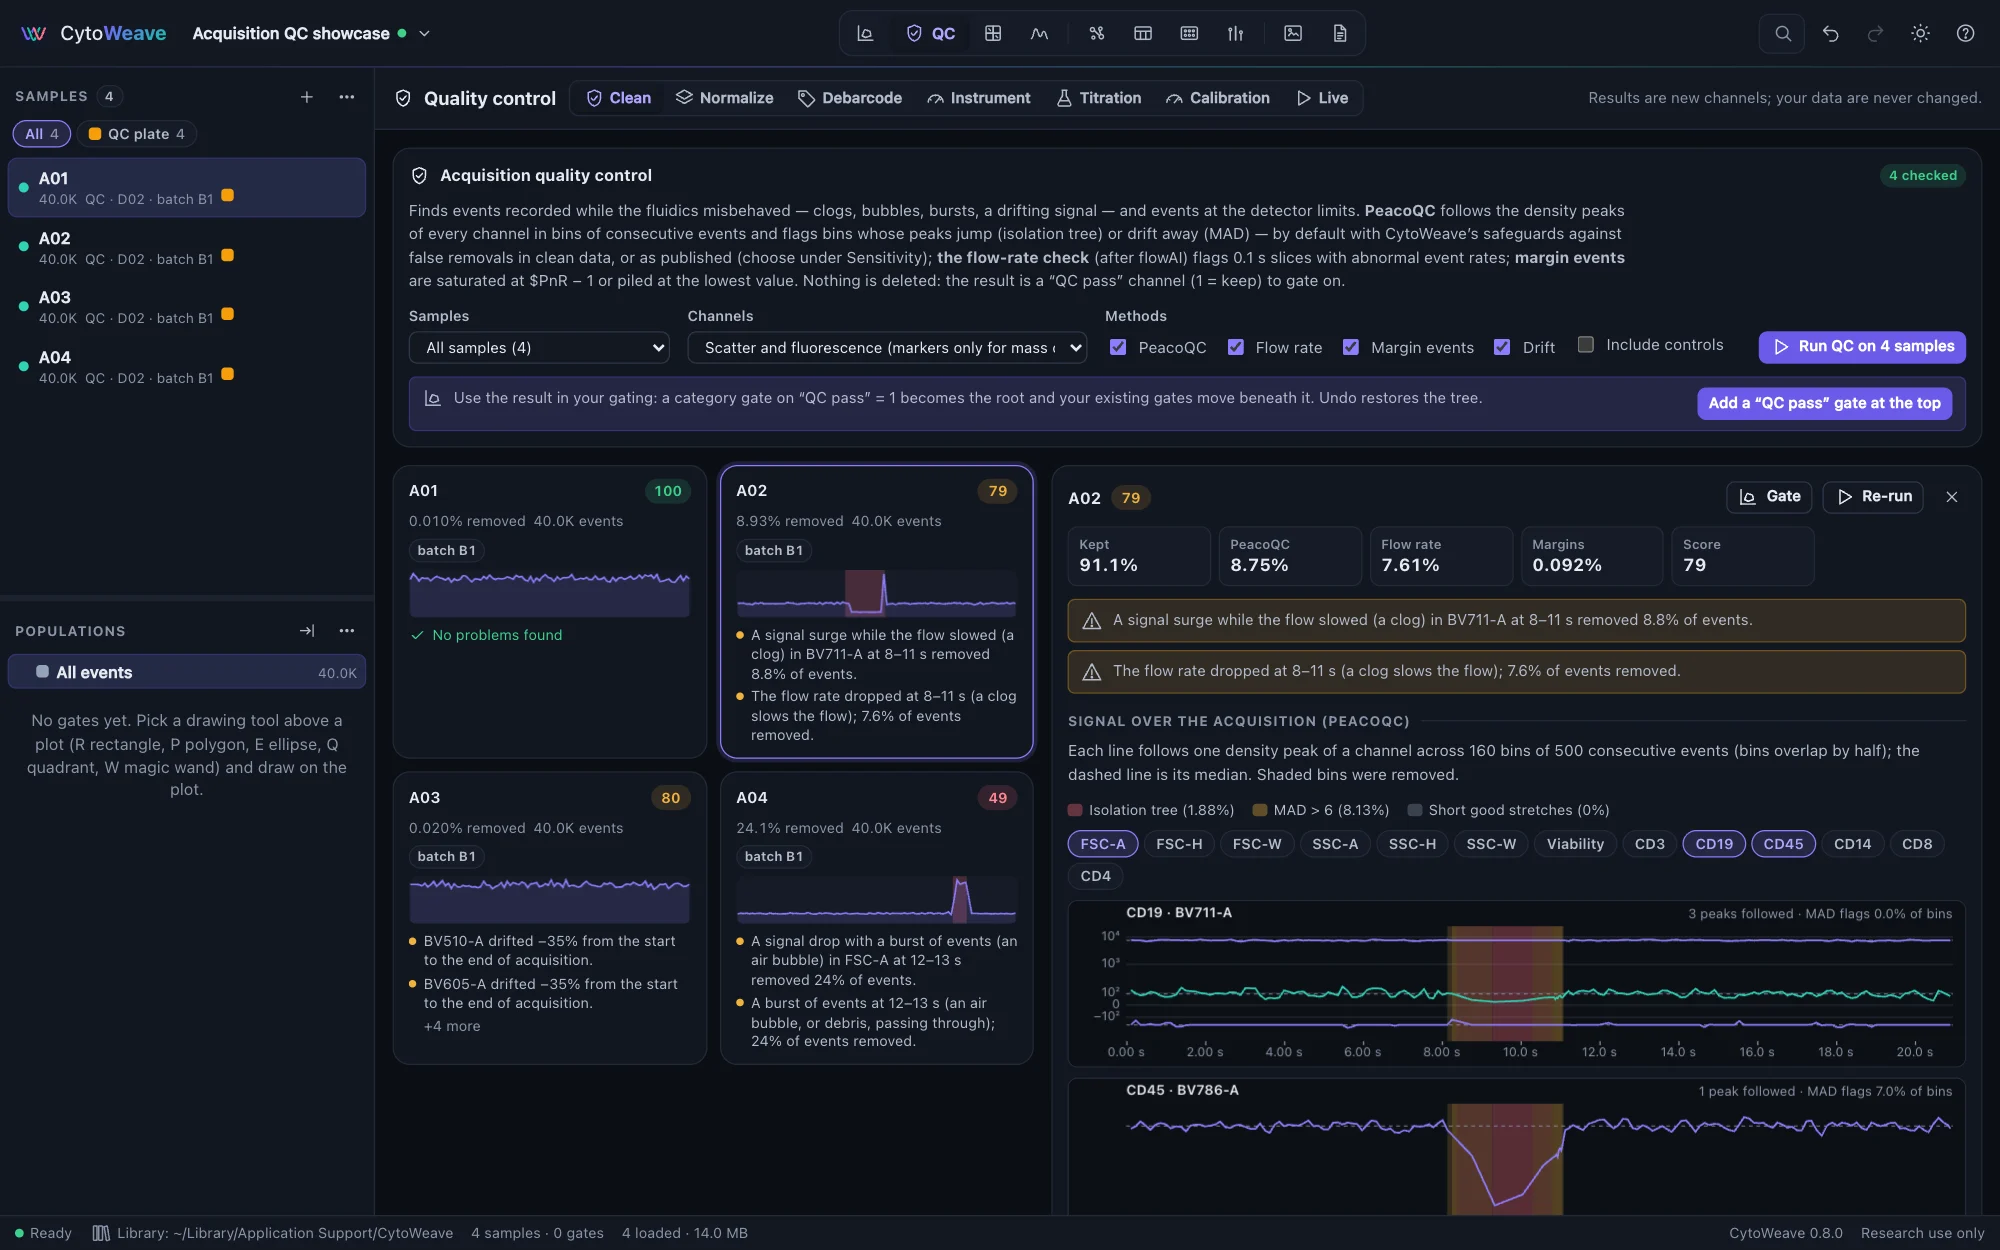Select the QC plate 4 filter chip
The image size is (2000, 1250).
click(136, 134)
